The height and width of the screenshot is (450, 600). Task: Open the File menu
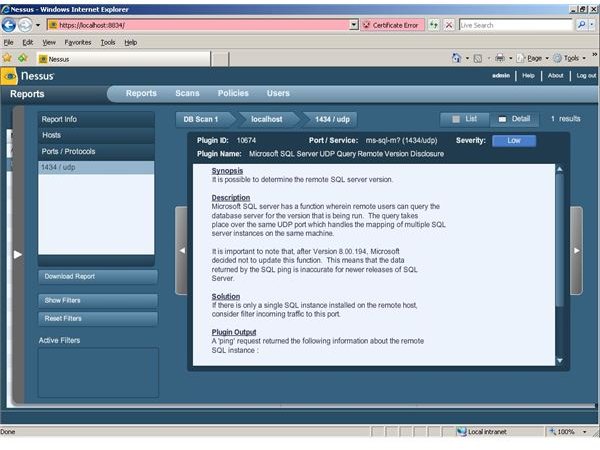coord(8,42)
